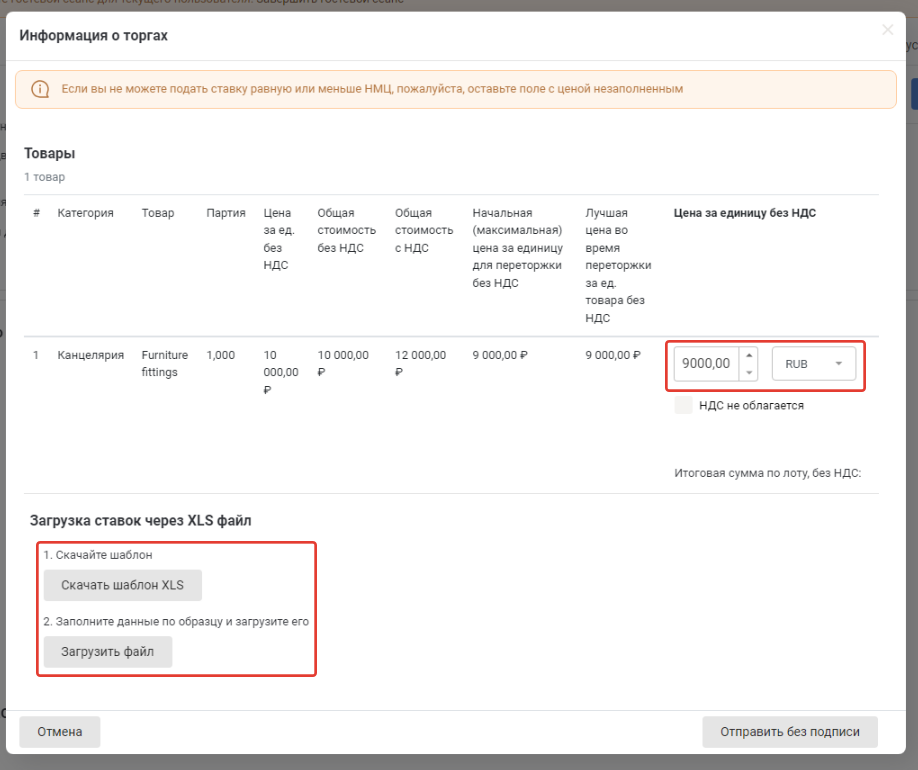Click the info icon in the warning banner

point(40,89)
